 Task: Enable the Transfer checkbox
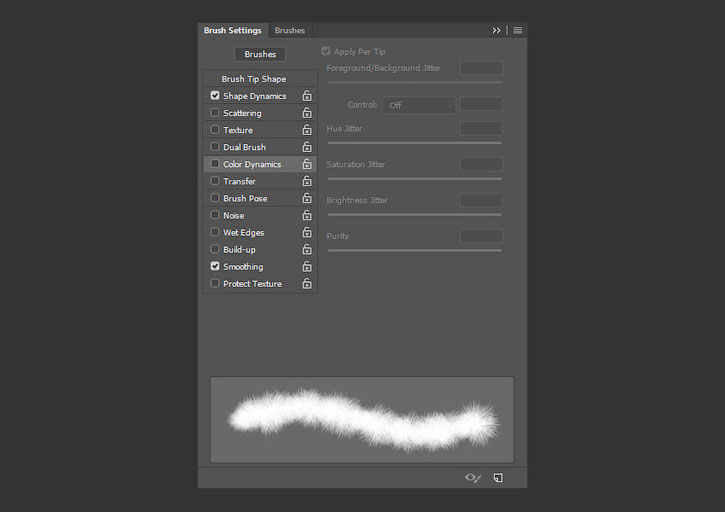point(215,181)
